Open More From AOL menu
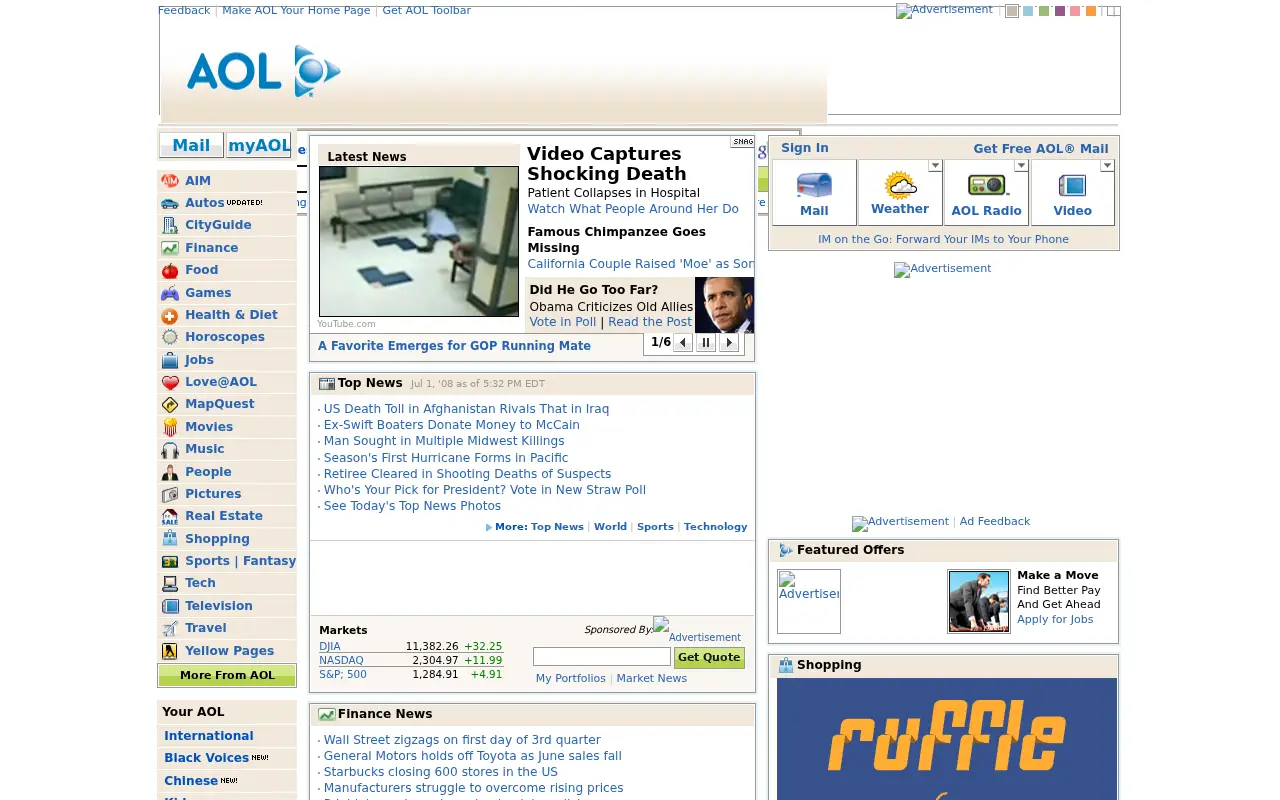This screenshot has width=1280, height=800. click(227, 676)
